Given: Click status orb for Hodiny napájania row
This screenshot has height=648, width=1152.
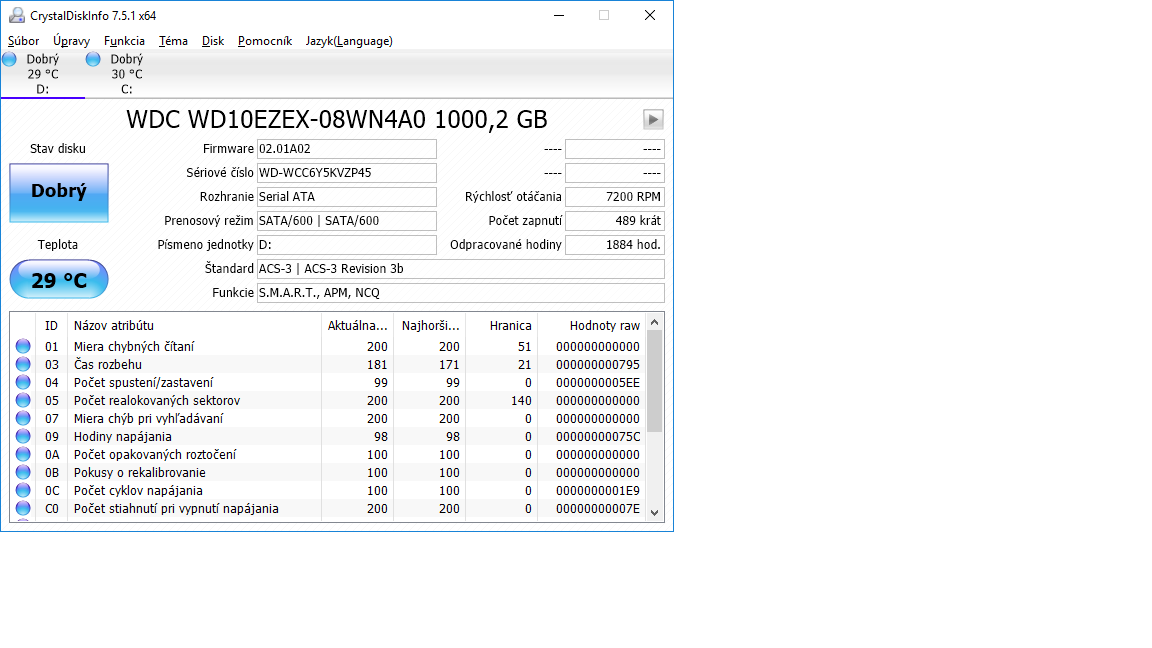Looking at the screenshot, I should (24, 436).
